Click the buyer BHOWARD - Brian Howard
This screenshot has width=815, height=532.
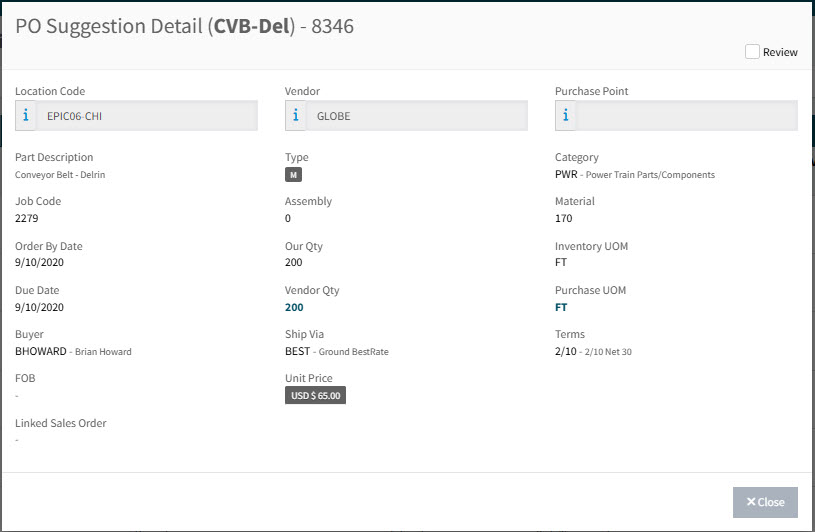tap(73, 352)
